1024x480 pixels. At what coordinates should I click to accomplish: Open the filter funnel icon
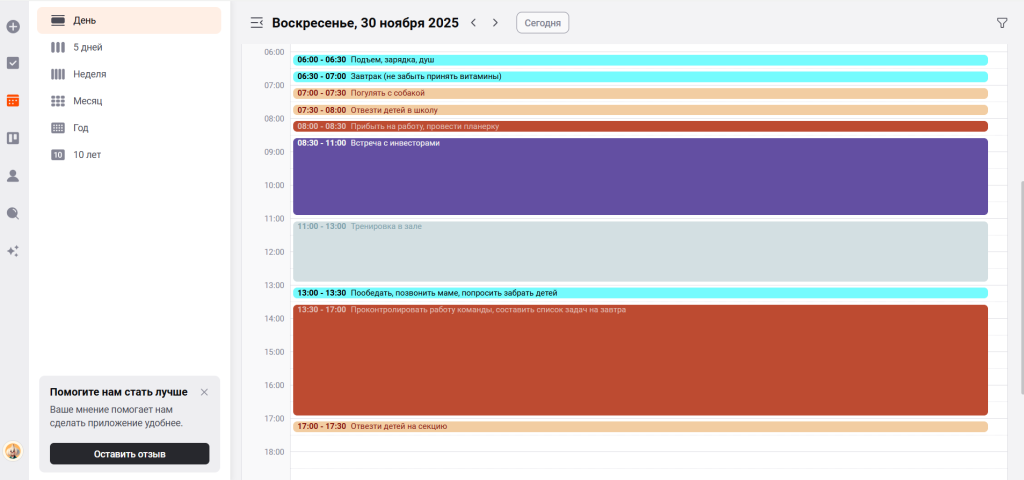point(1002,23)
